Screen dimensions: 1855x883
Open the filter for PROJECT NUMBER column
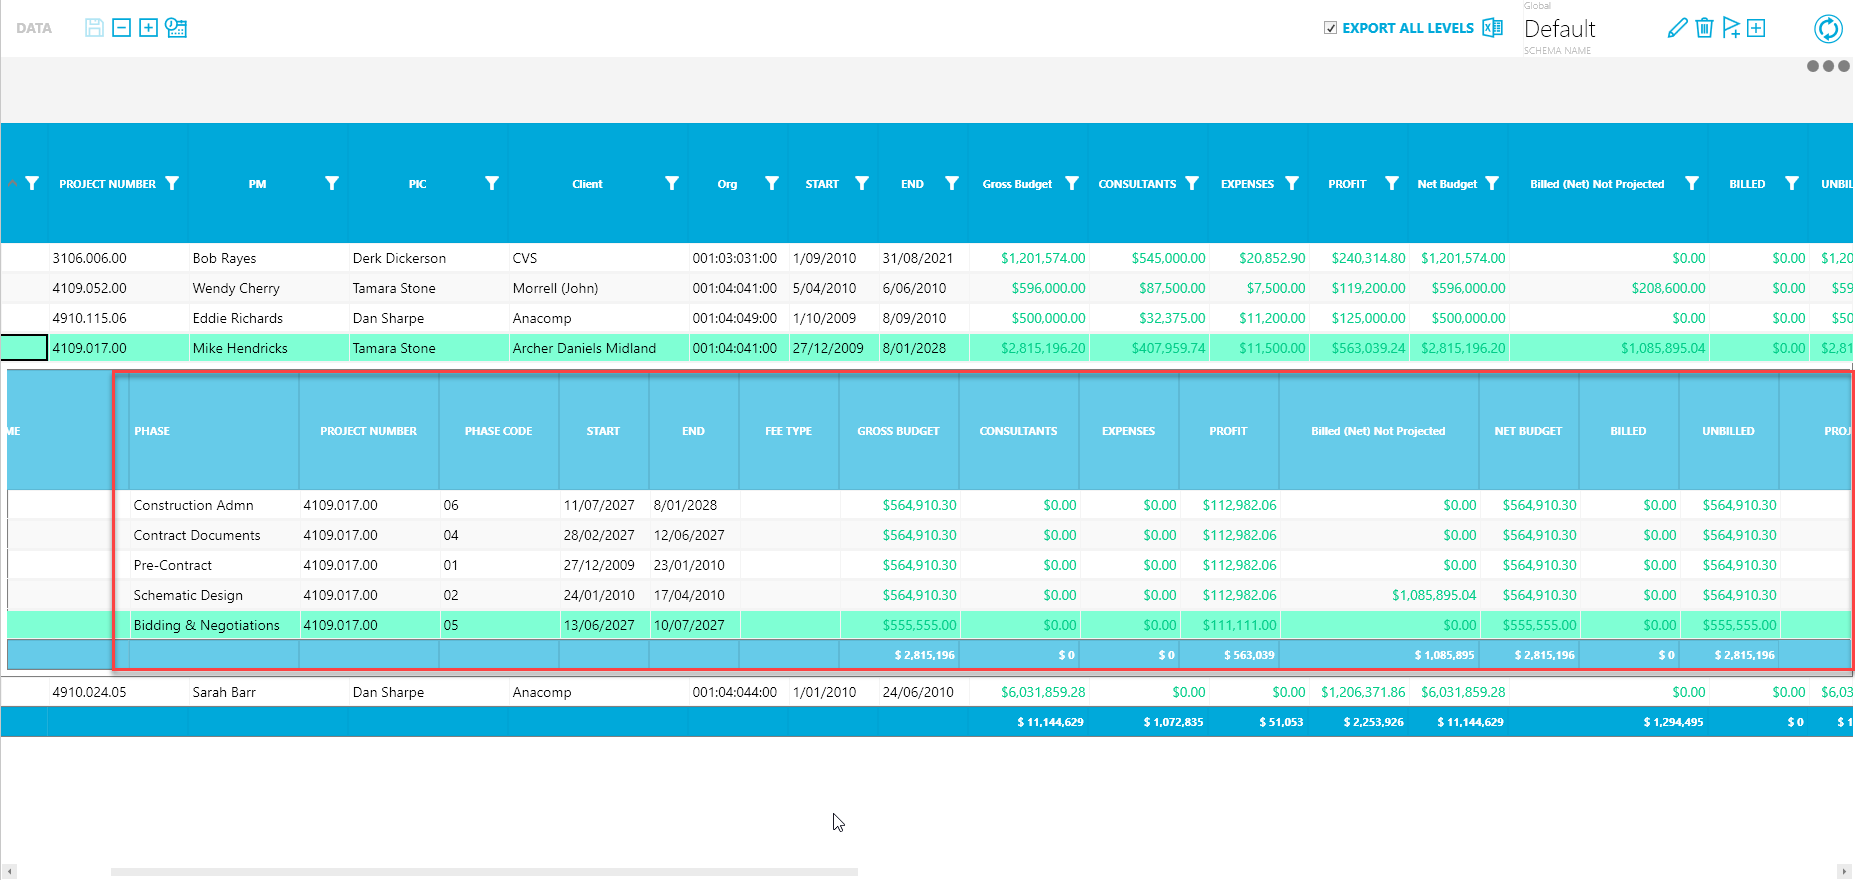[x=172, y=183]
